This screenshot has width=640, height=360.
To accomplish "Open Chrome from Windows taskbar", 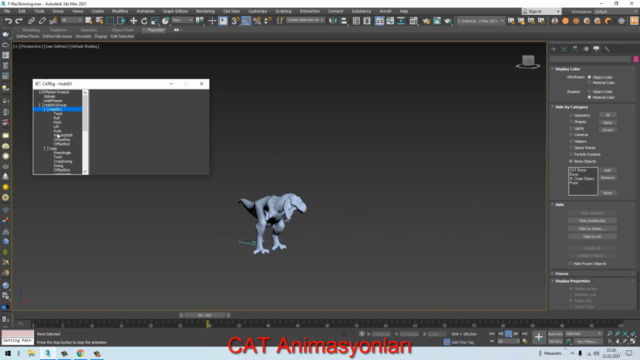I will point(80,353).
